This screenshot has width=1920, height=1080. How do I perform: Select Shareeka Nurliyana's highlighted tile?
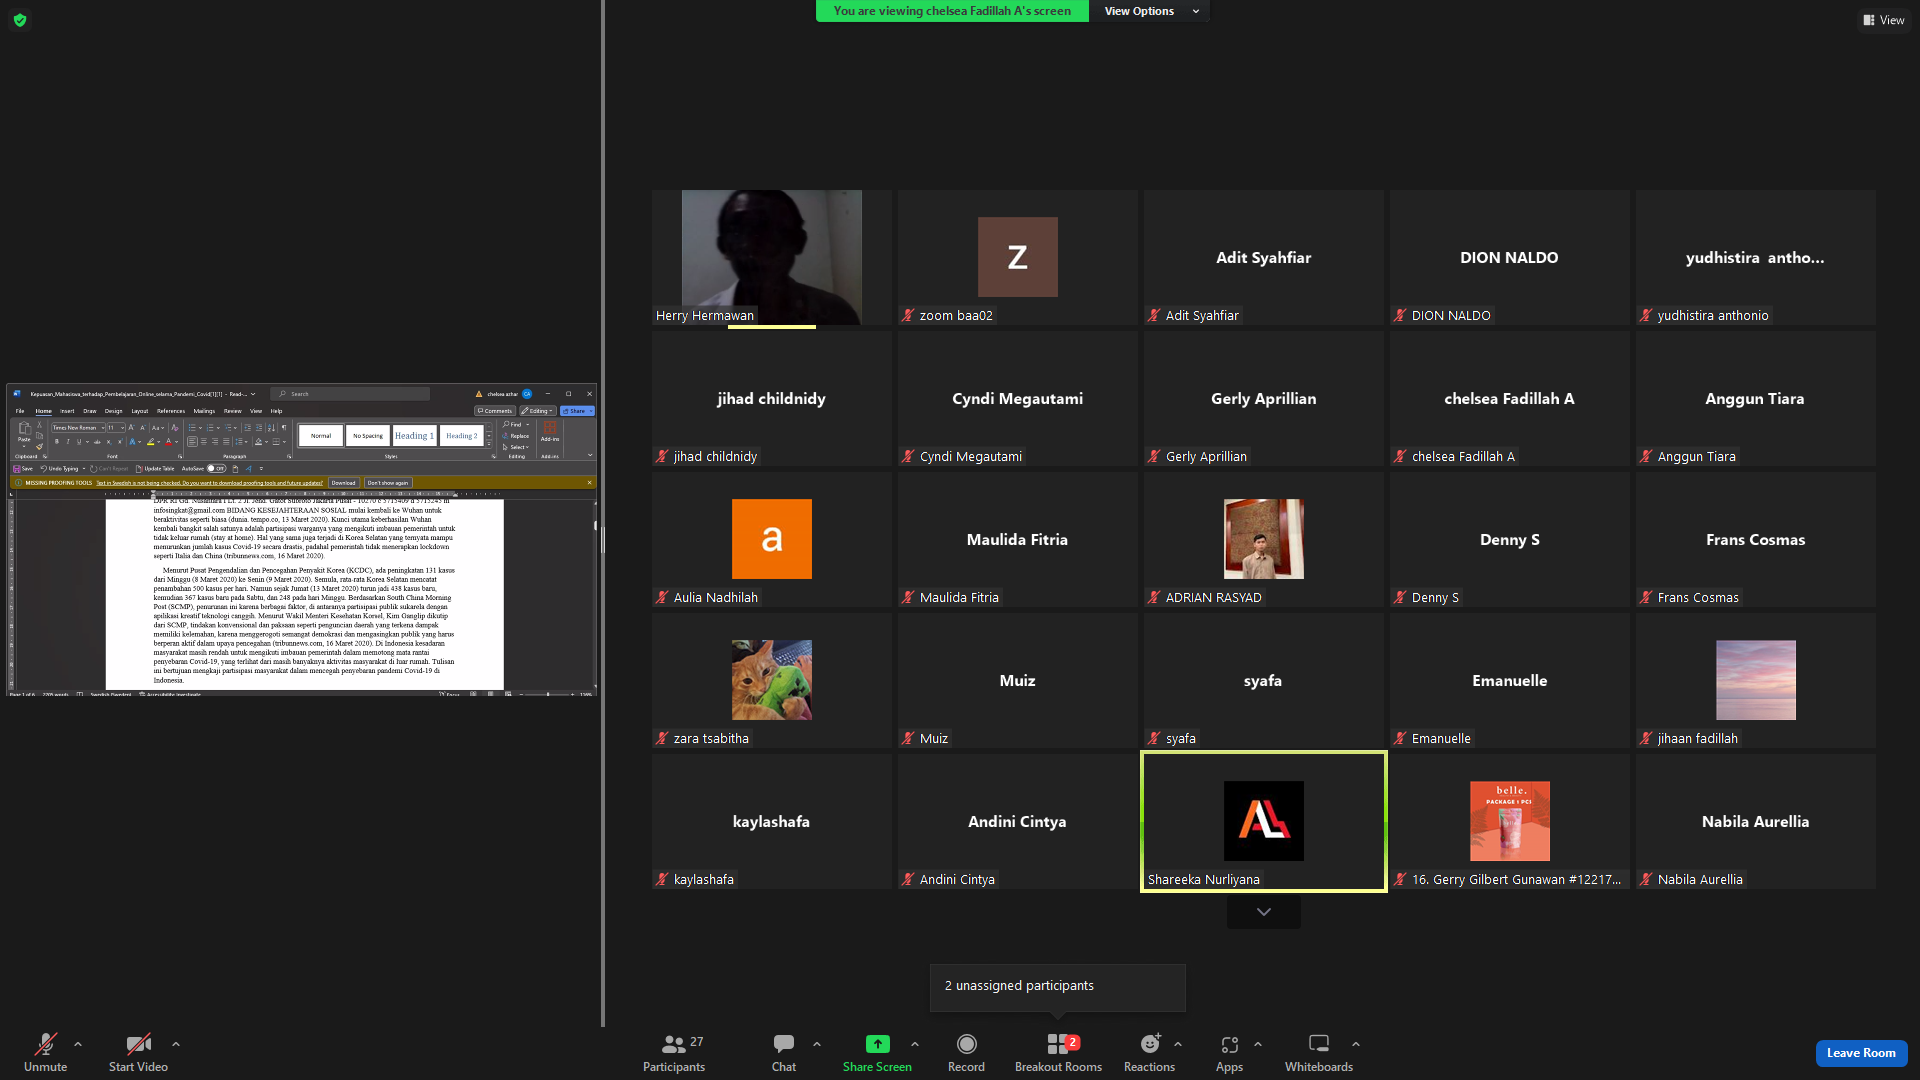(1264, 821)
